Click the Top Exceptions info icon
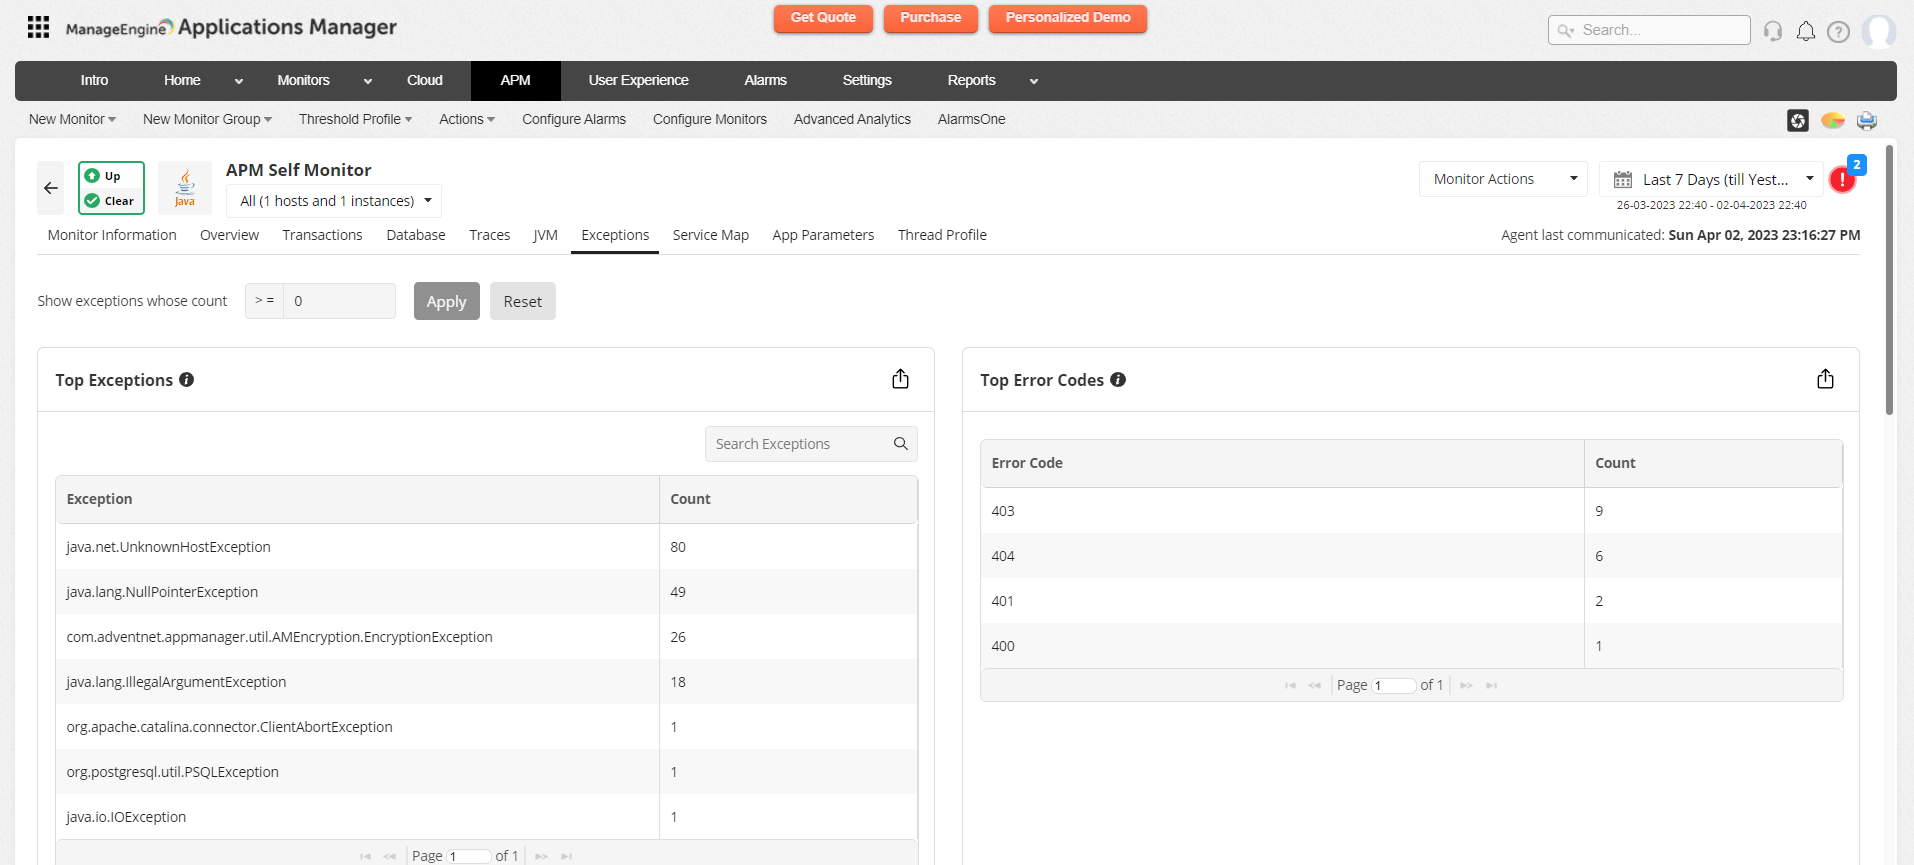The image size is (1914, 865). click(186, 380)
